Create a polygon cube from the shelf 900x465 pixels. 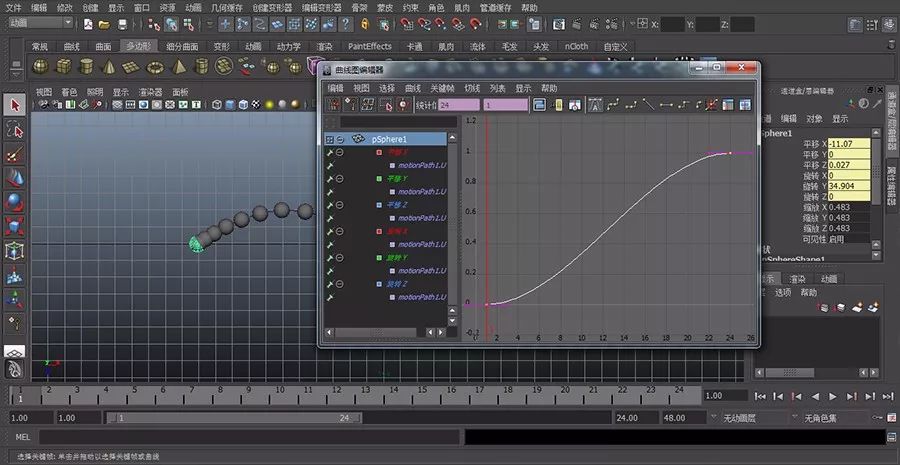coord(63,67)
